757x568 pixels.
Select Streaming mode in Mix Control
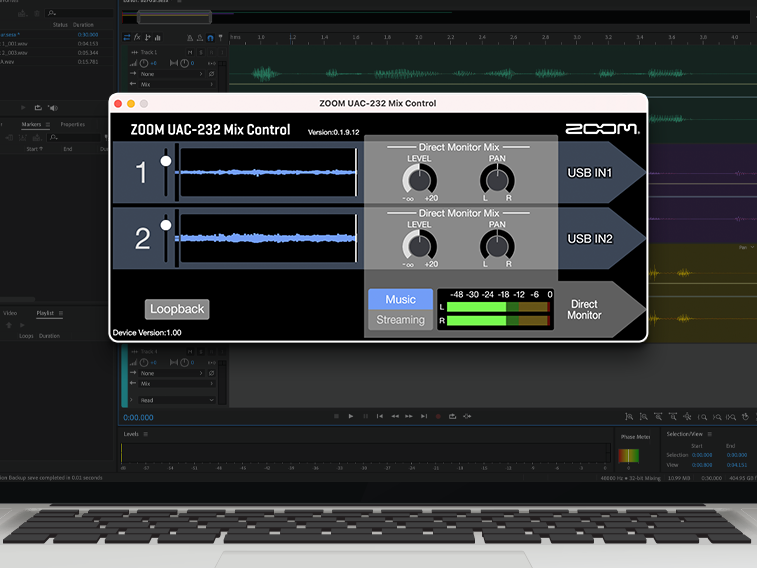[400, 320]
